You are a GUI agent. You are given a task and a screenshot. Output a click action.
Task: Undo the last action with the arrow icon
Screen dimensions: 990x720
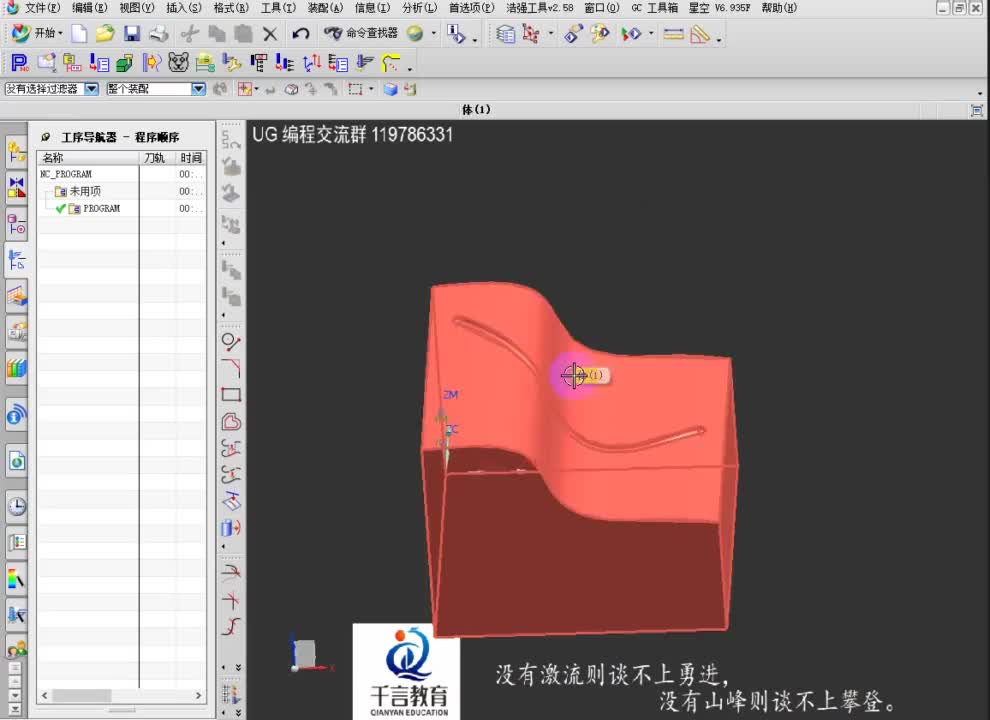pyautogui.click(x=301, y=33)
